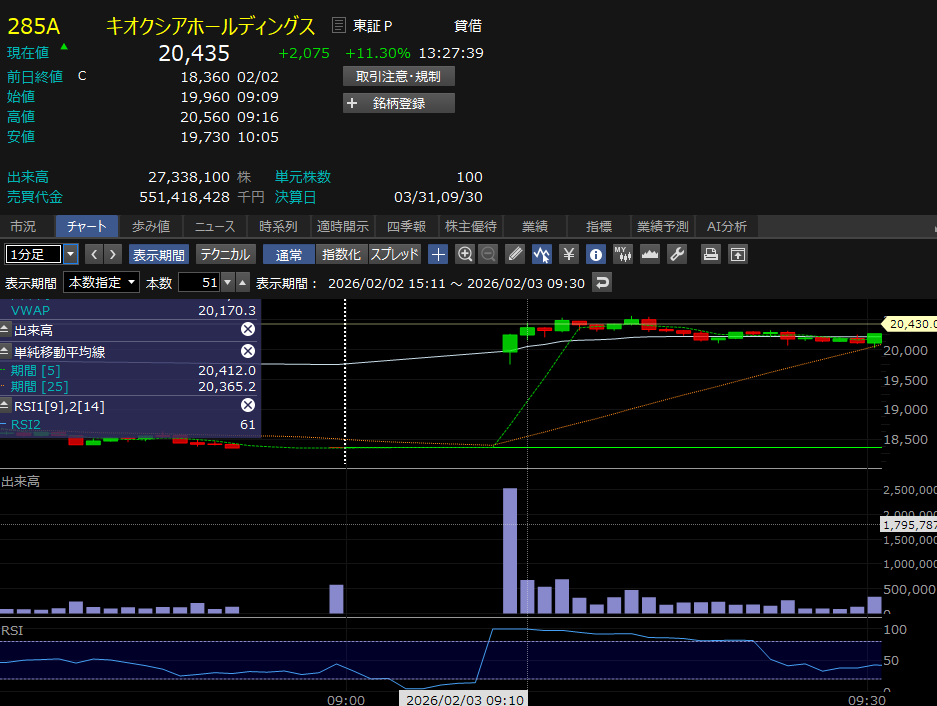Open the wrench chart settings
Screen dimensions: 937x706
pos(677,254)
